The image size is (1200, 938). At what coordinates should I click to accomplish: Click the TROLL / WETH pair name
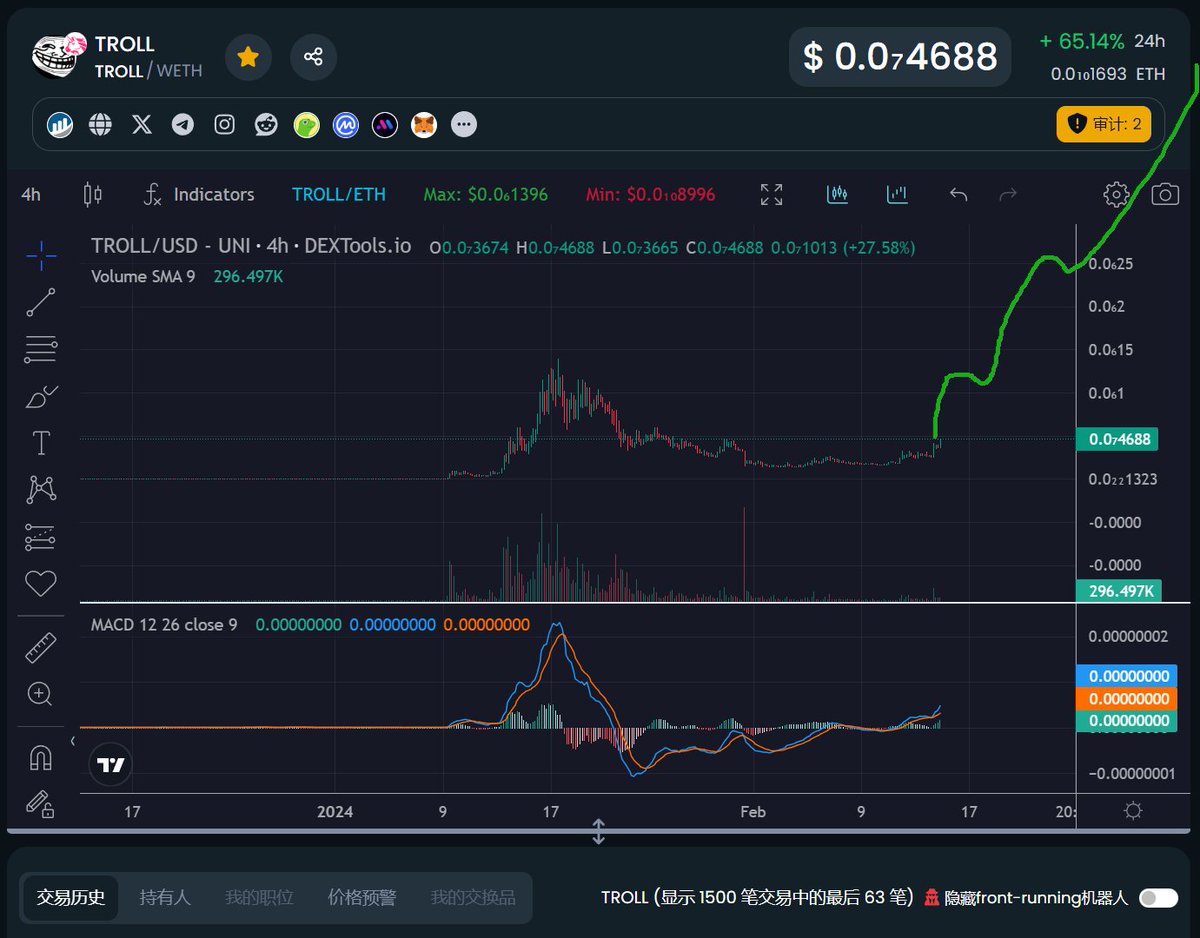[x=148, y=71]
